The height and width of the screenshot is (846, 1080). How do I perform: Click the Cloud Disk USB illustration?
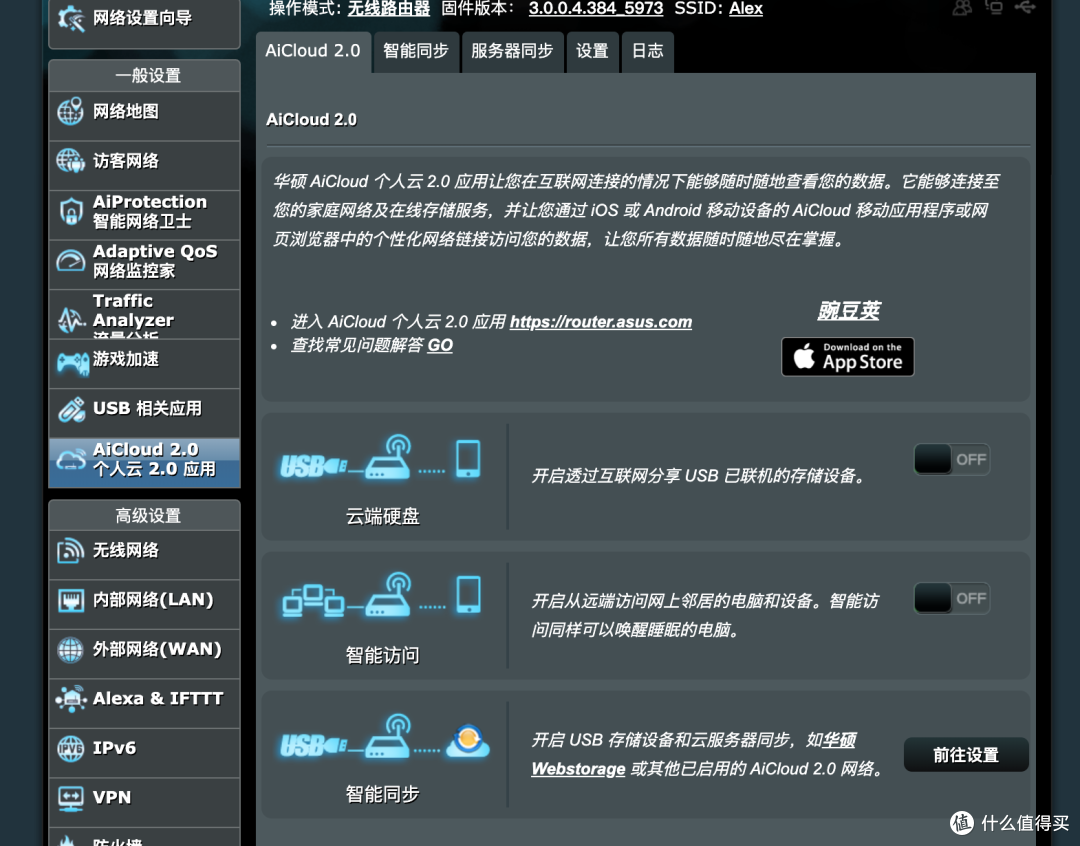pos(381,459)
